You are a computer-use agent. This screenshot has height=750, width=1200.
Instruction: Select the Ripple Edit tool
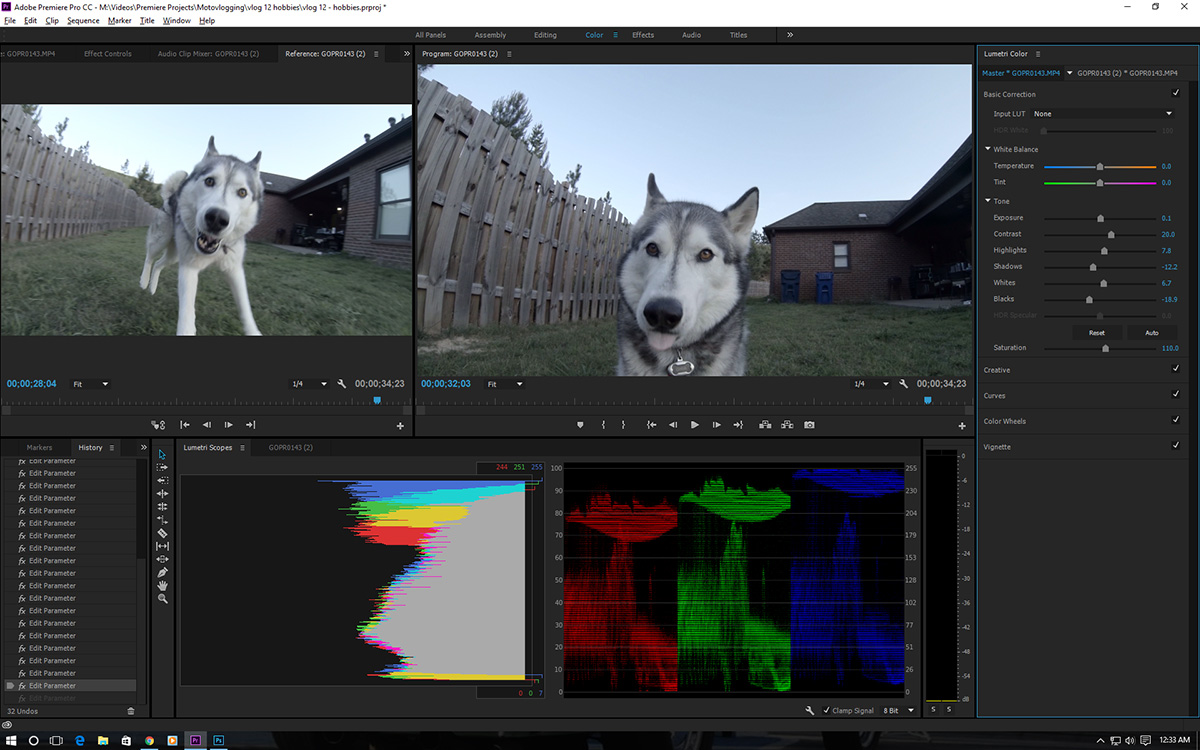click(x=163, y=493)
